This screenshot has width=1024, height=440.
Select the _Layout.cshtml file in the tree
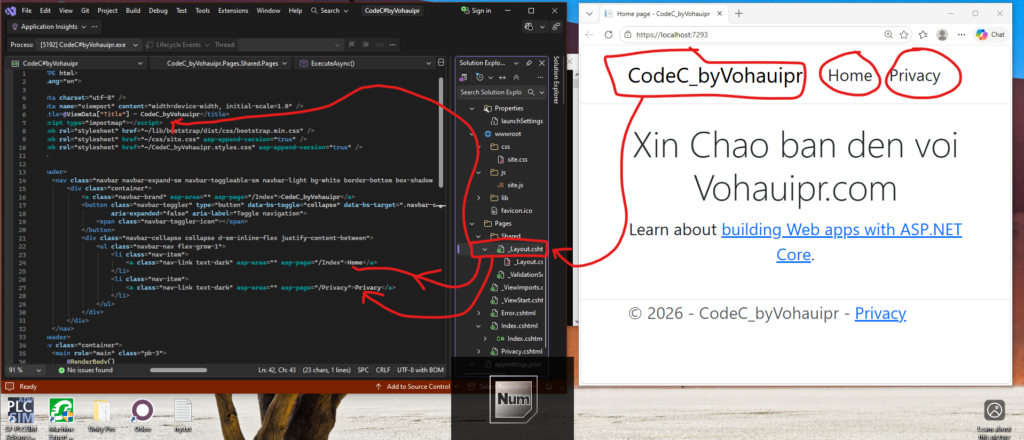tap(524, 249)
